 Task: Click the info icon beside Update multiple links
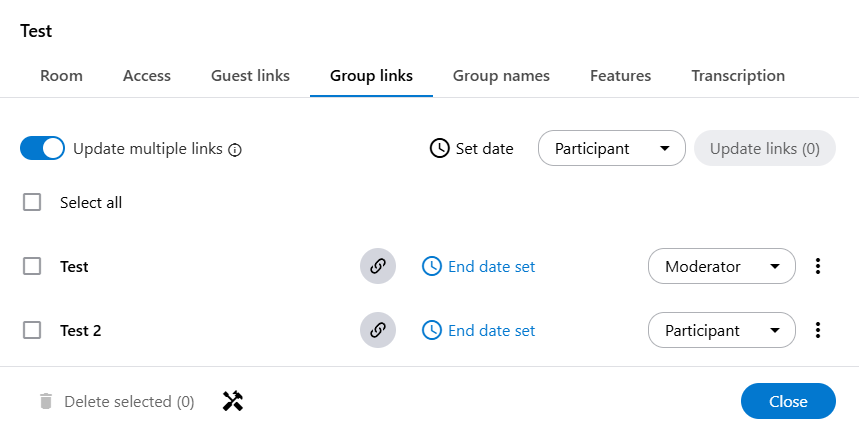[x=236, y=150]
